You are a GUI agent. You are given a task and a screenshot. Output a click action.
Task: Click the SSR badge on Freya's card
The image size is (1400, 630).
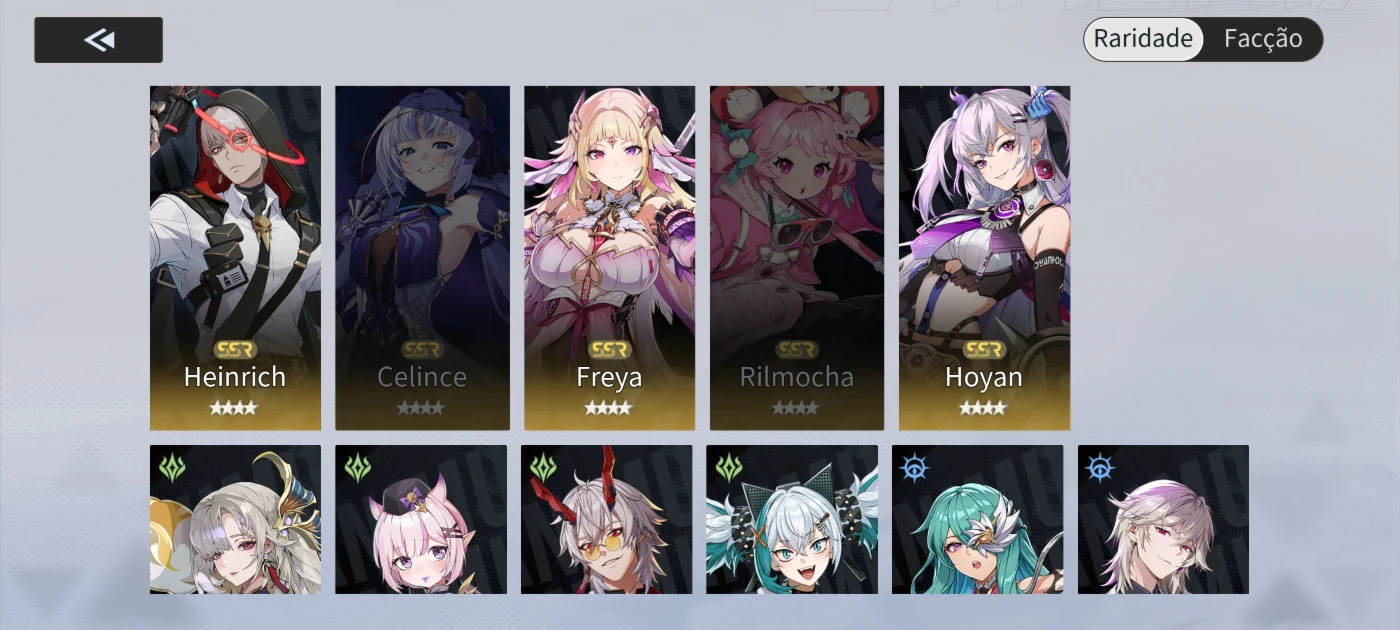[609, 350]
